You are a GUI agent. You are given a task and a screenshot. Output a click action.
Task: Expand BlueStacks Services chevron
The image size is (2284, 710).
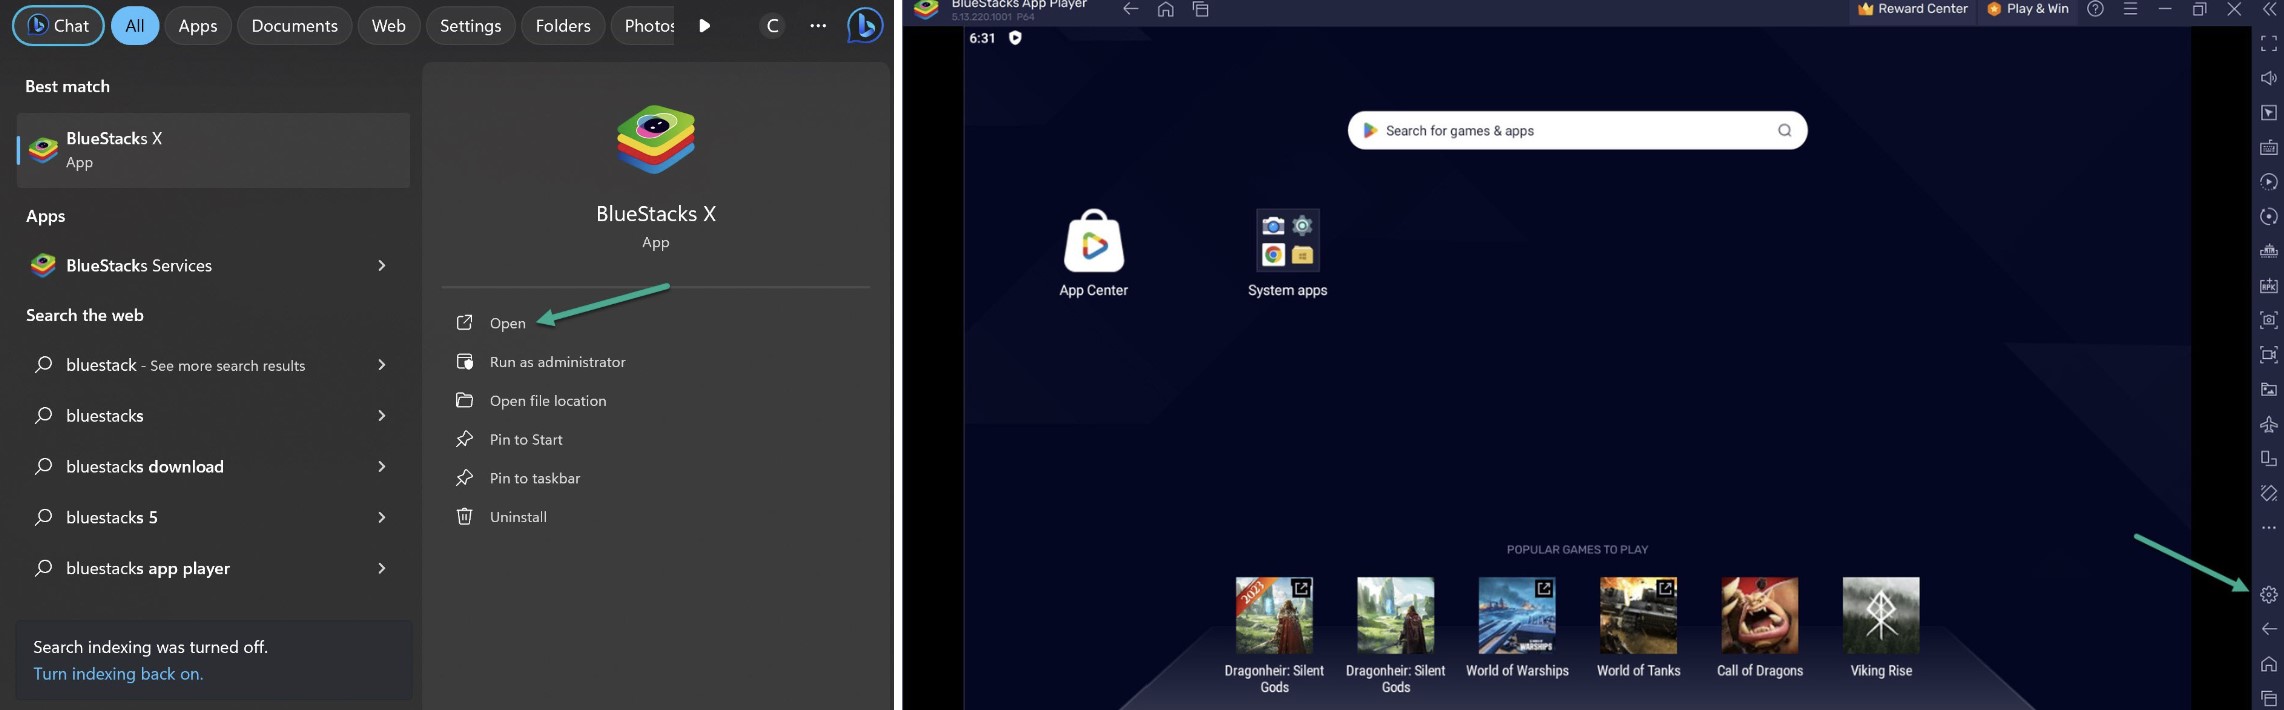[381, 265]
